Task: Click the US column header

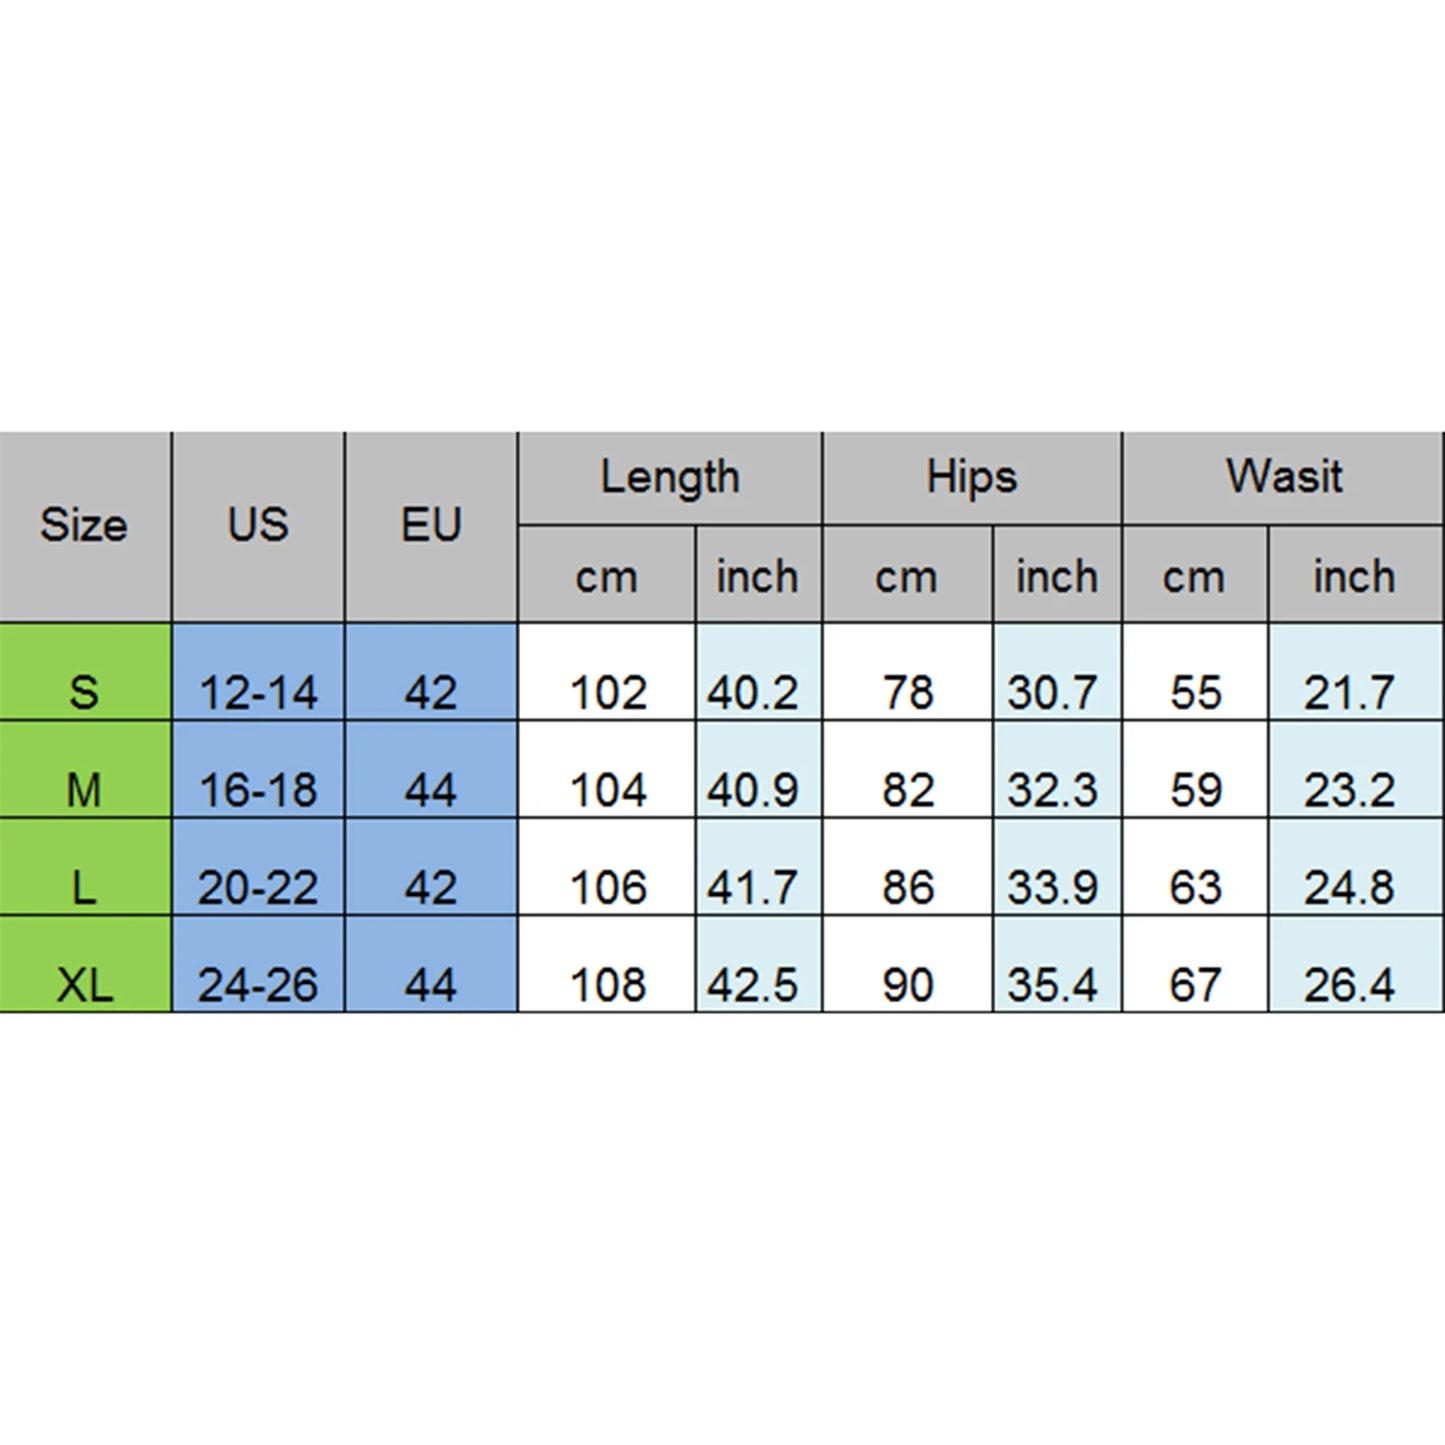Action: pos(258,525)
